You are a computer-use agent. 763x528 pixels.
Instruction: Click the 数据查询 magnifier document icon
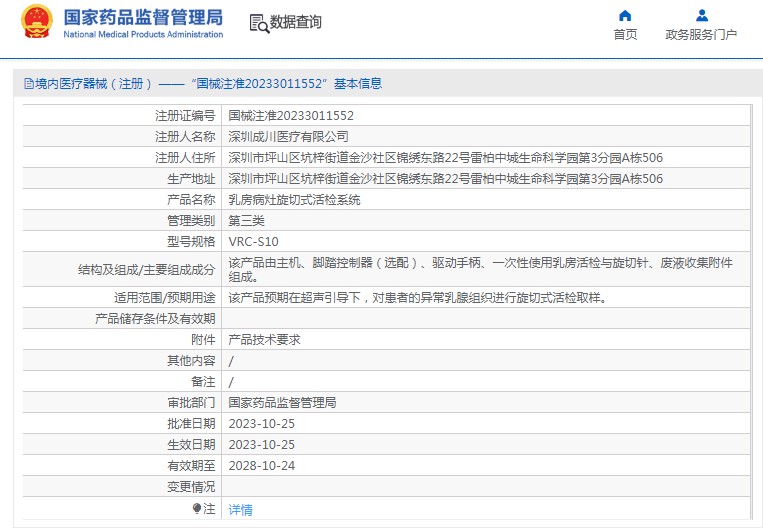[258, 23]
